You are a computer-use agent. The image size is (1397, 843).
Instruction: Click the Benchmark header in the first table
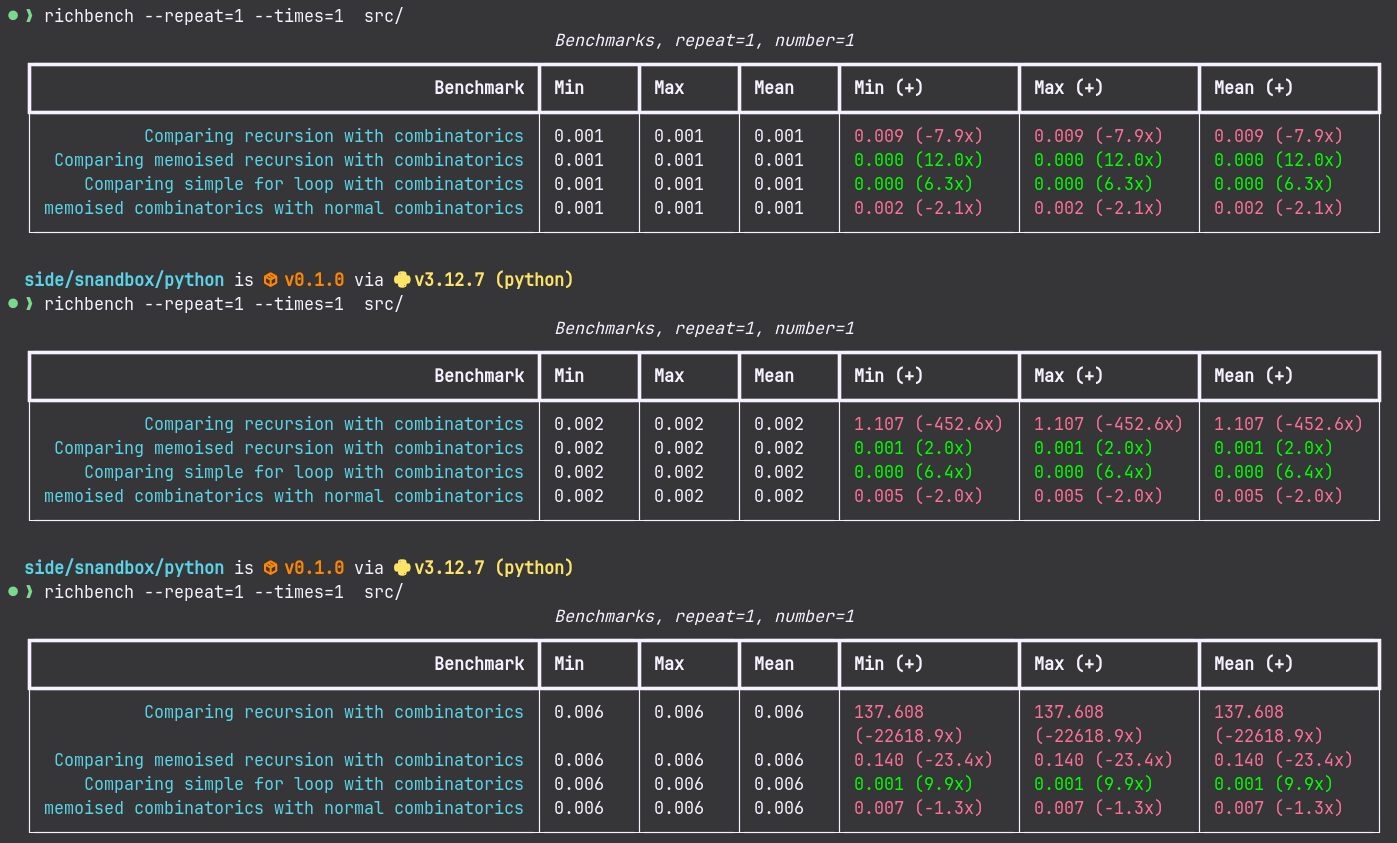(x=479, y=88)
